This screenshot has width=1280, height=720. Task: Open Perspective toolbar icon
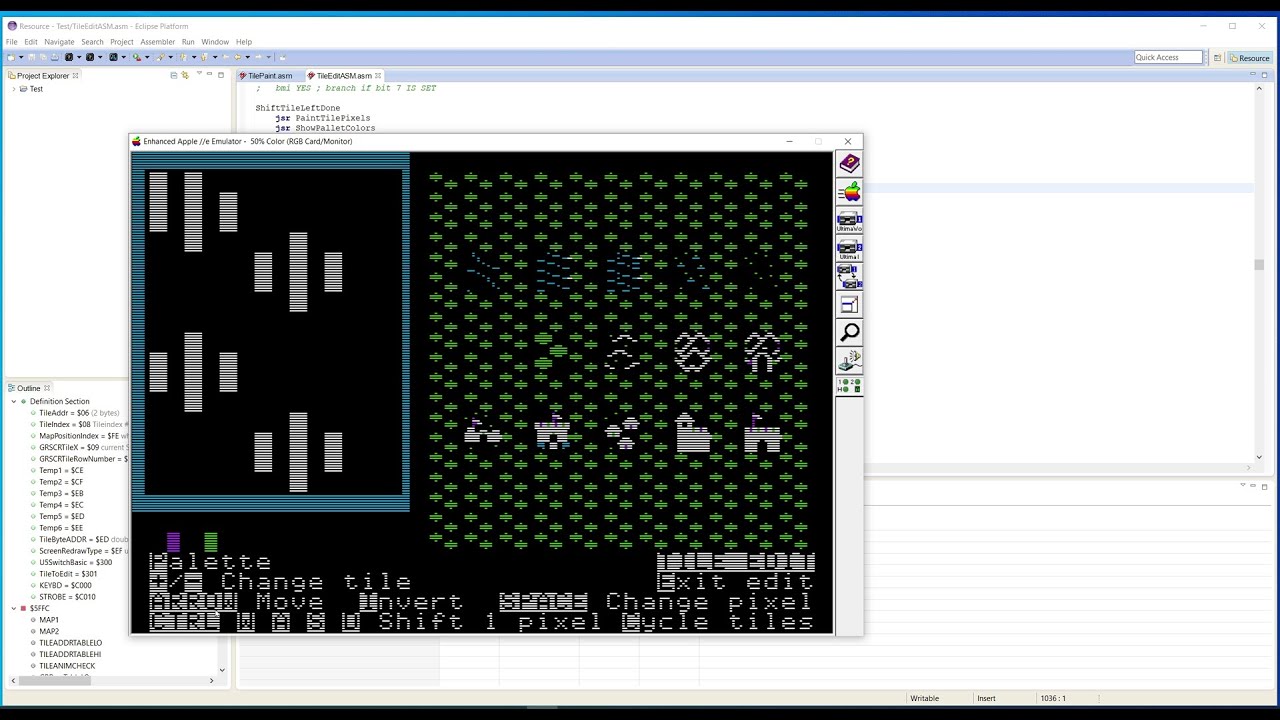(x=1217, y=58)
